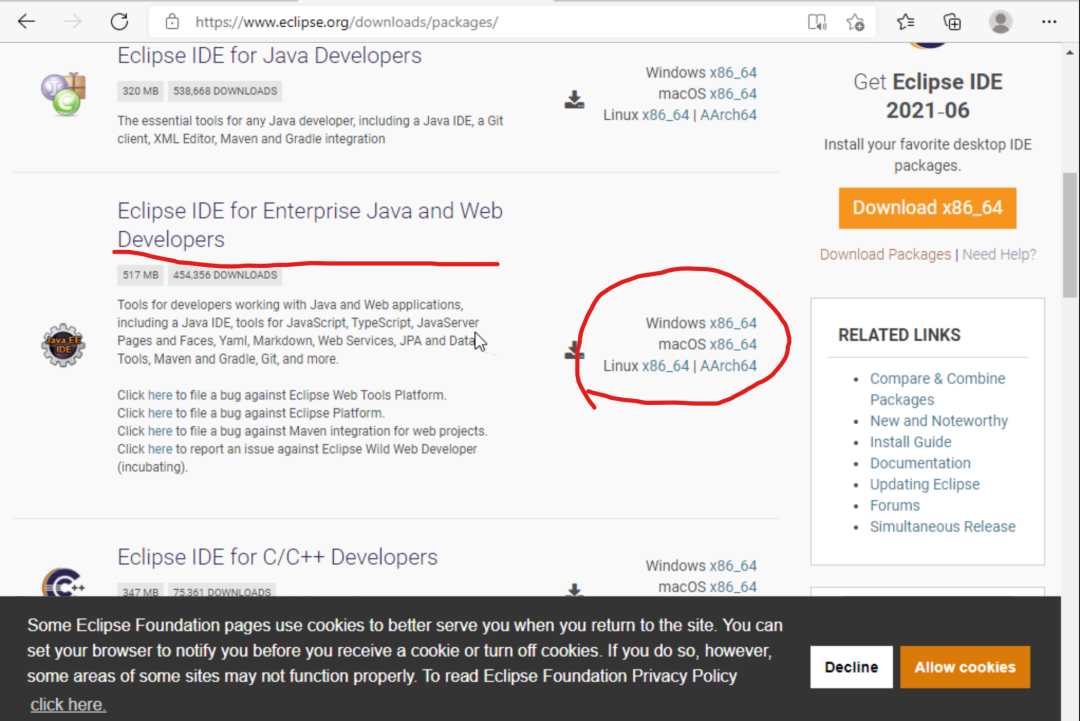Open Eclipse IDE for Java Developers title
The width and height of the screenshot is (1080, 721).
click(x=269, y=55)
